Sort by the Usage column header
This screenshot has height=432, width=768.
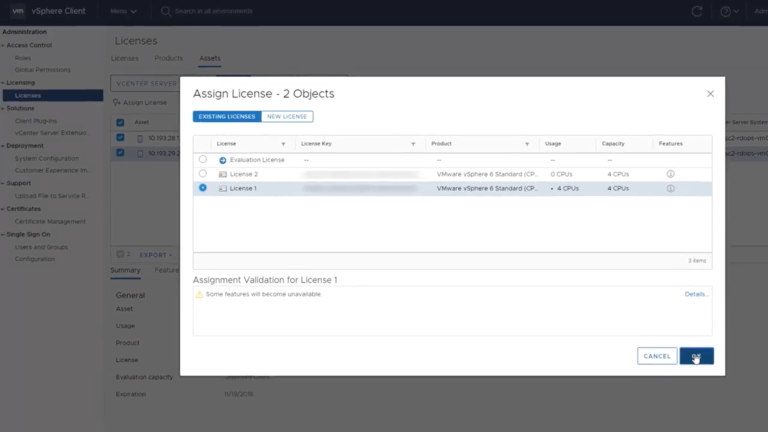(x=553, y=144)
